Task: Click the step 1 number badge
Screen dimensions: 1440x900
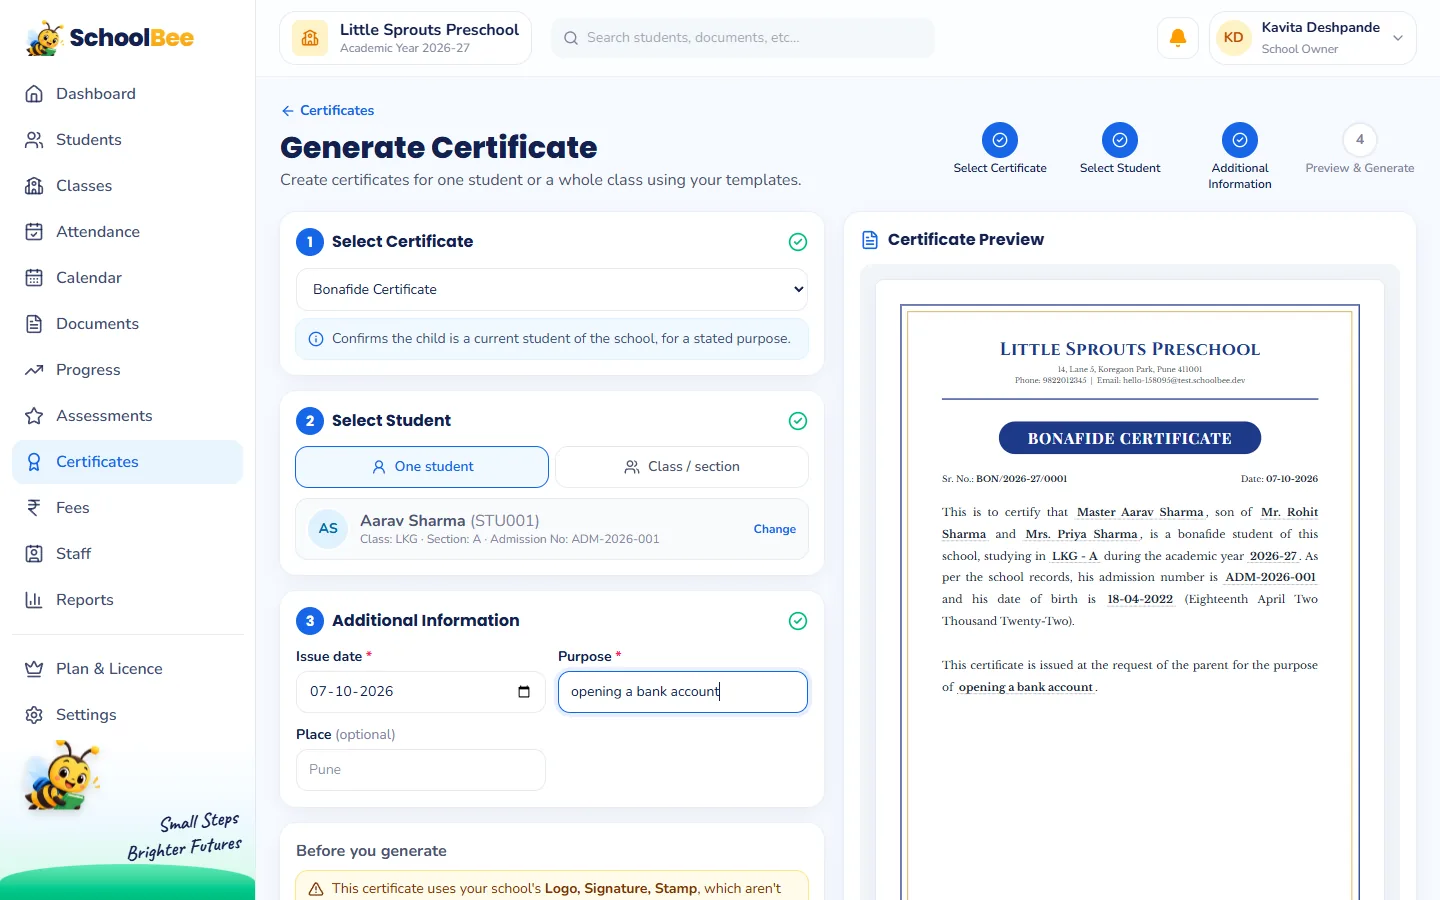Action: (x=310, y=242)
